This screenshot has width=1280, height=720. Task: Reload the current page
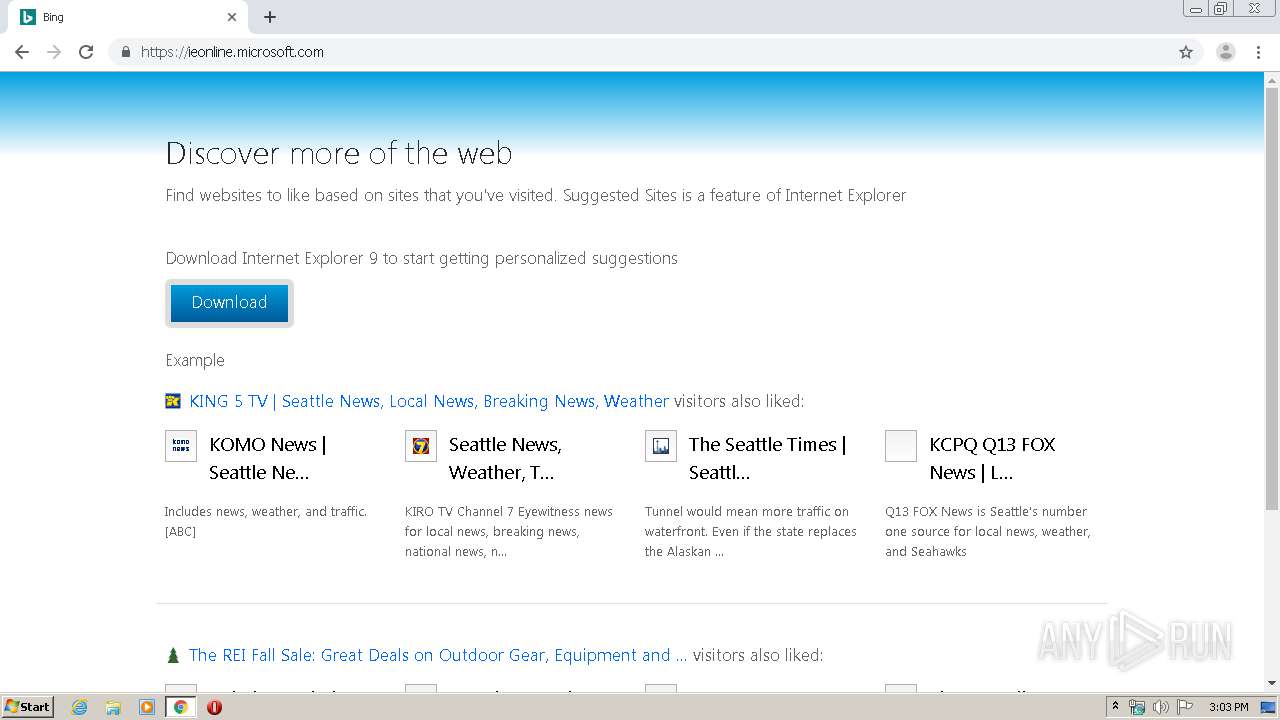click(86, 52)
